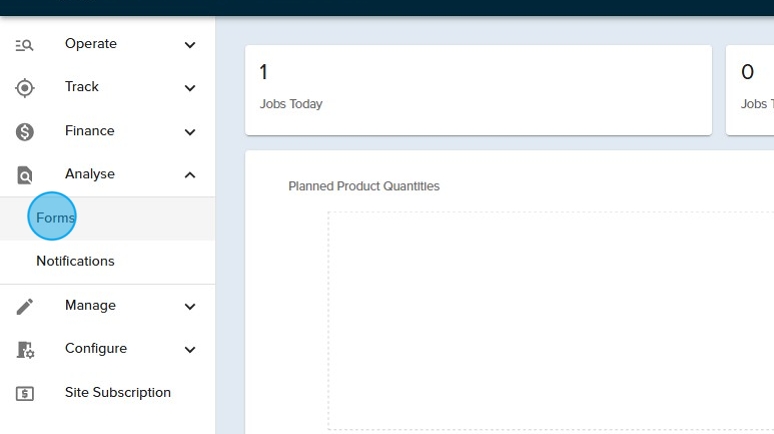774x434 pixels.
Task: Select the second jobs card showing 0
Action: 750,90
